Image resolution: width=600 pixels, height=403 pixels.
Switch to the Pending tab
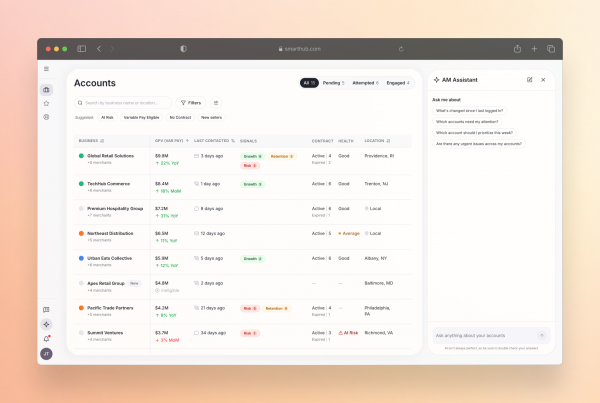(334, 82)
